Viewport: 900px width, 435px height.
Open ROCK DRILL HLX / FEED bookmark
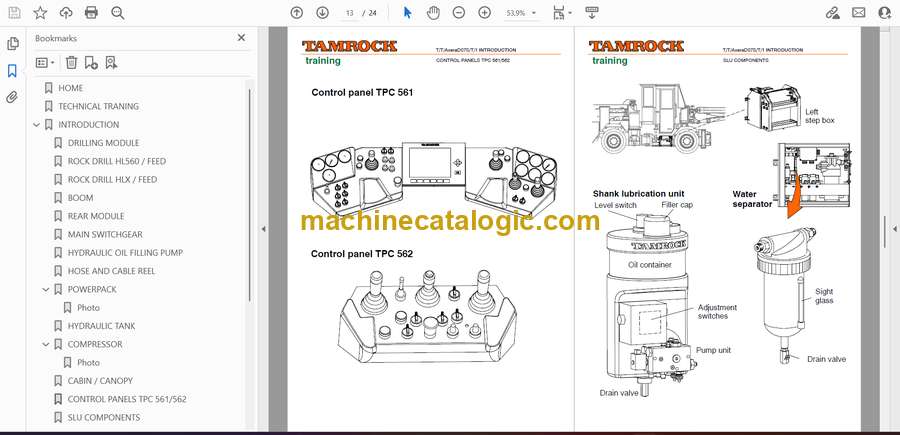click(112, 180)
